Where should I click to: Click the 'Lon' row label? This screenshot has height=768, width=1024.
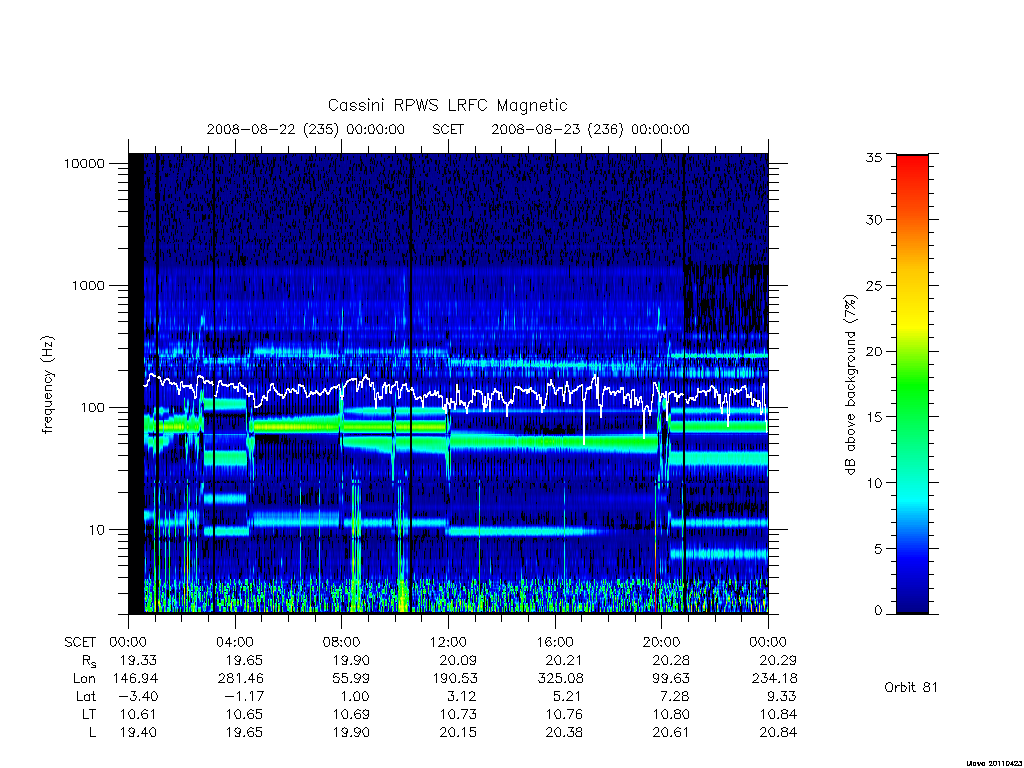point(84,679)
